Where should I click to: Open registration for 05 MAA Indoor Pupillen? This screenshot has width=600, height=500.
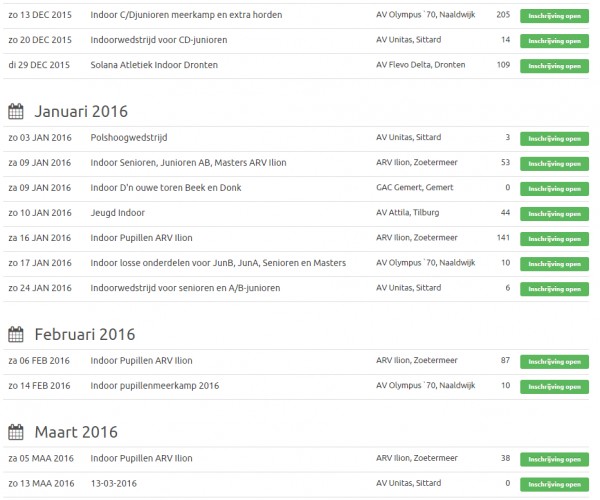point(553,459)
